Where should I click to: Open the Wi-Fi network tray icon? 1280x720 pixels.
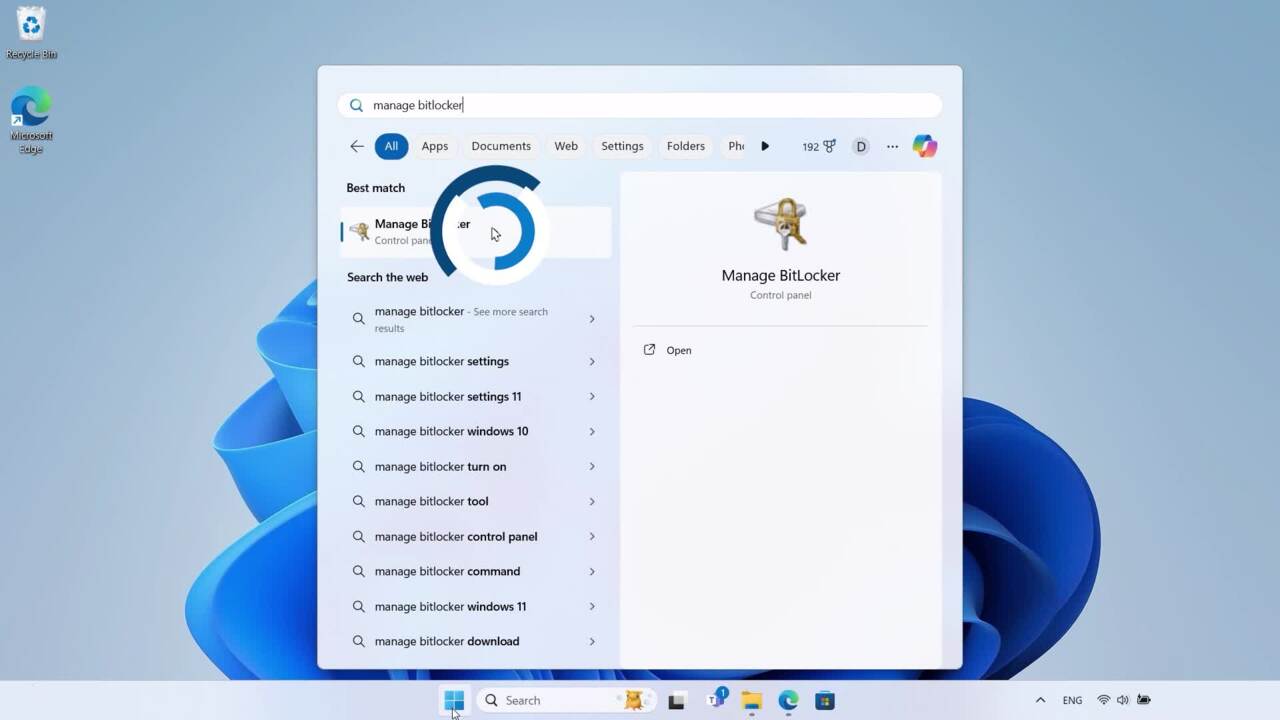tap(1103, 700)
